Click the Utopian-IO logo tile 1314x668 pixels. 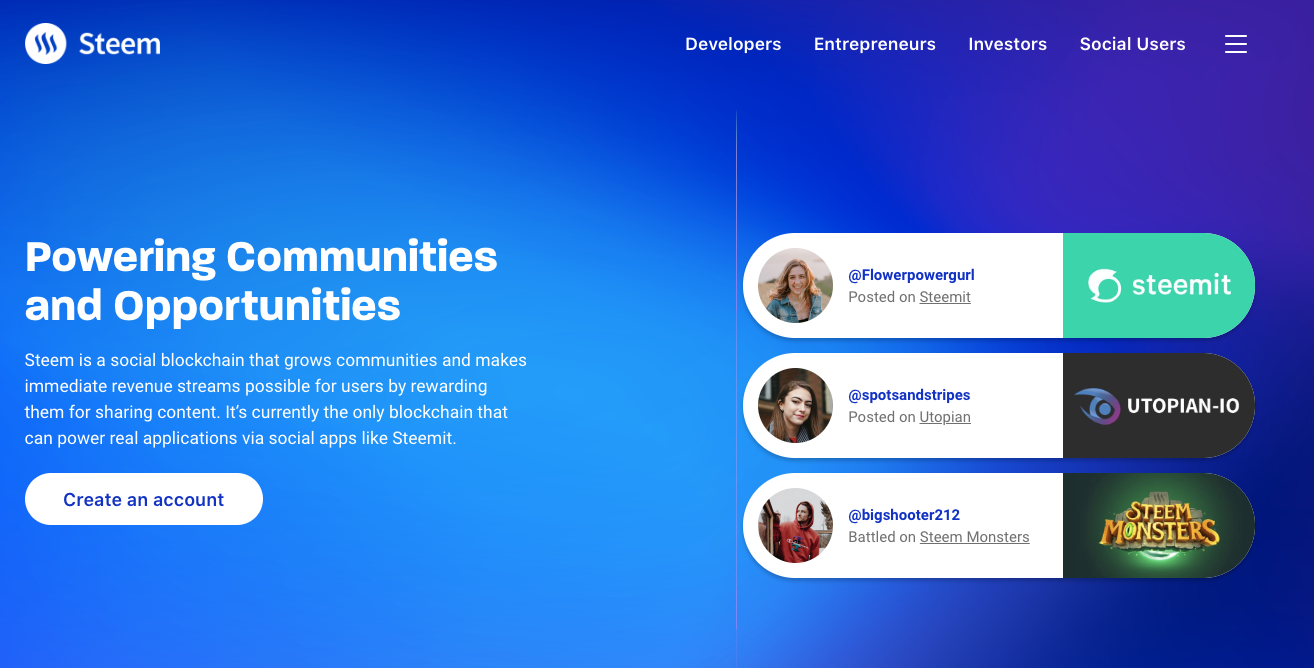1159,405
